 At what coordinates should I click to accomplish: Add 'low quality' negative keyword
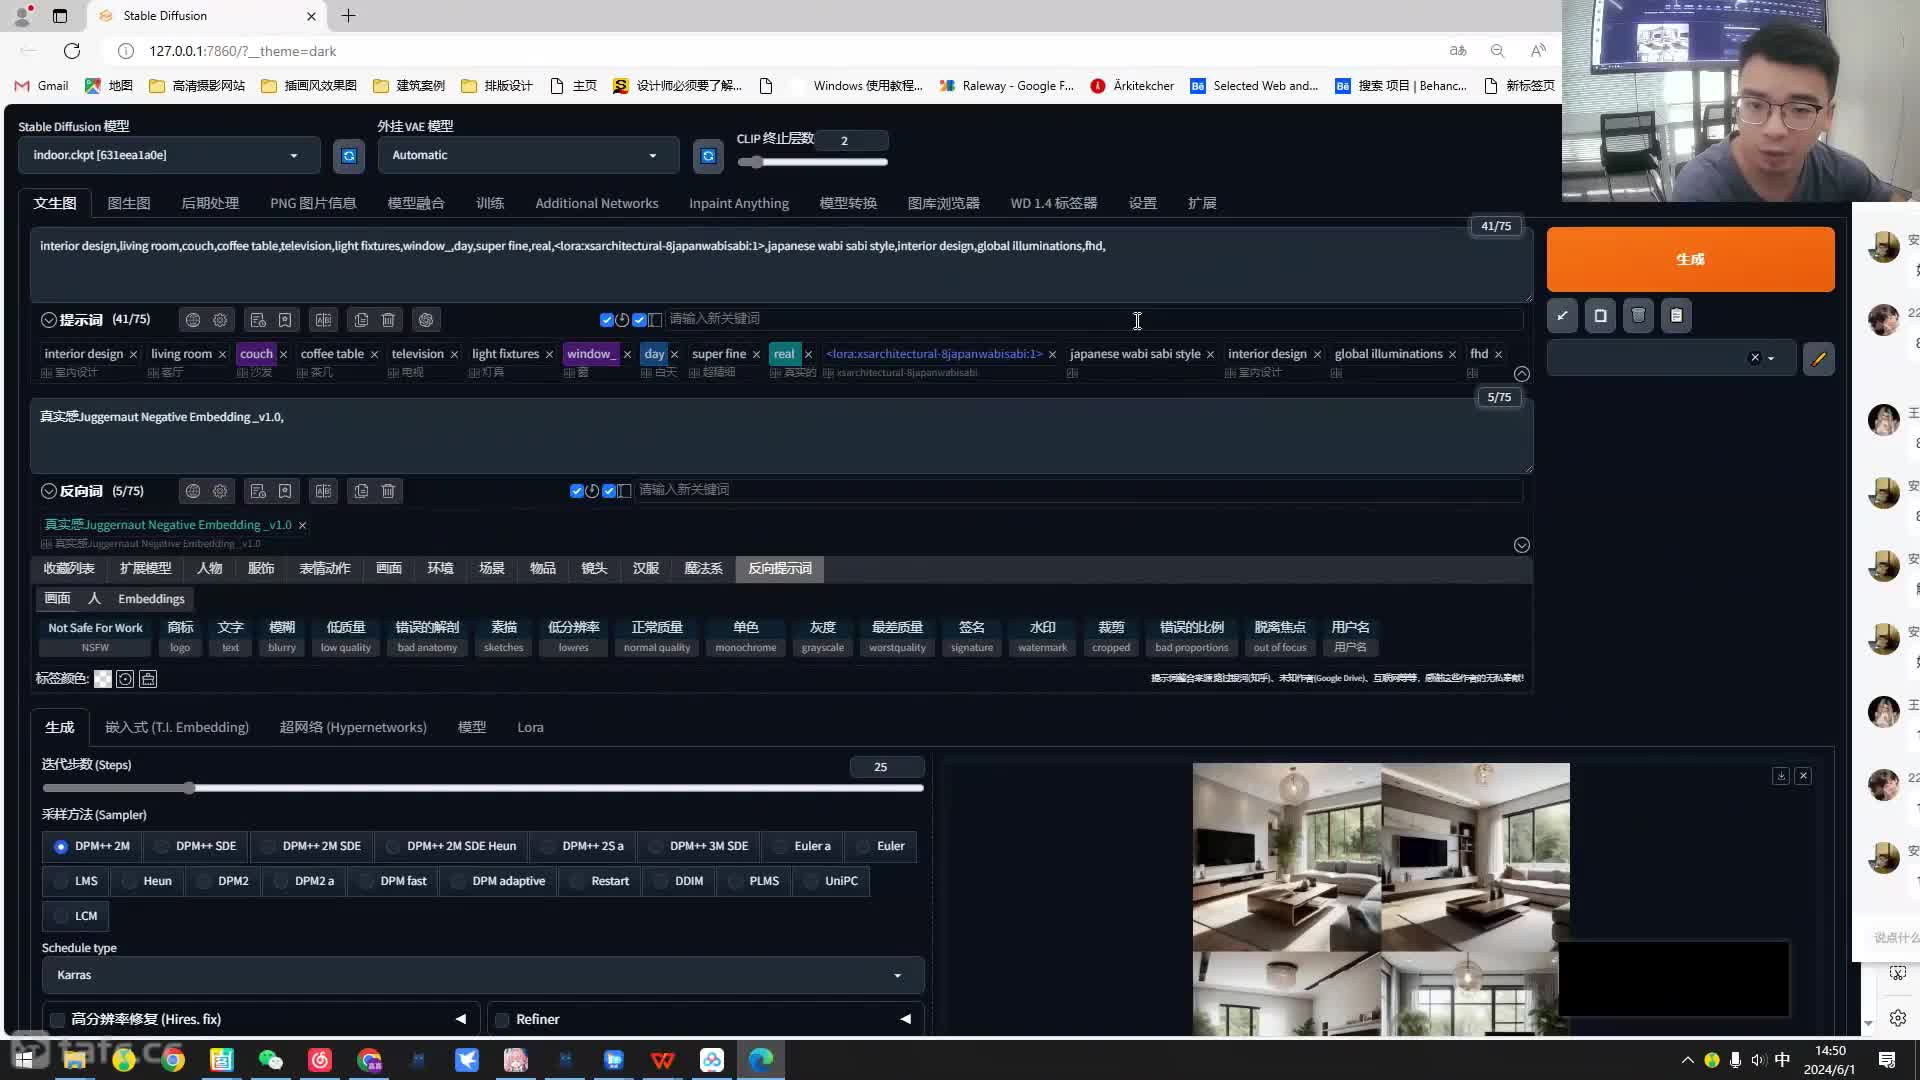(345, 637)
